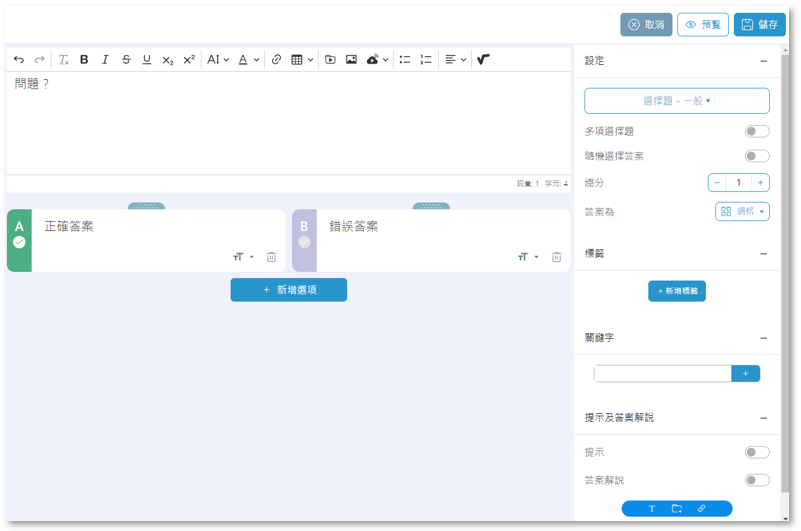Enable the 多項選擇題 switch
801x531 pixels.
pos(757,131)
